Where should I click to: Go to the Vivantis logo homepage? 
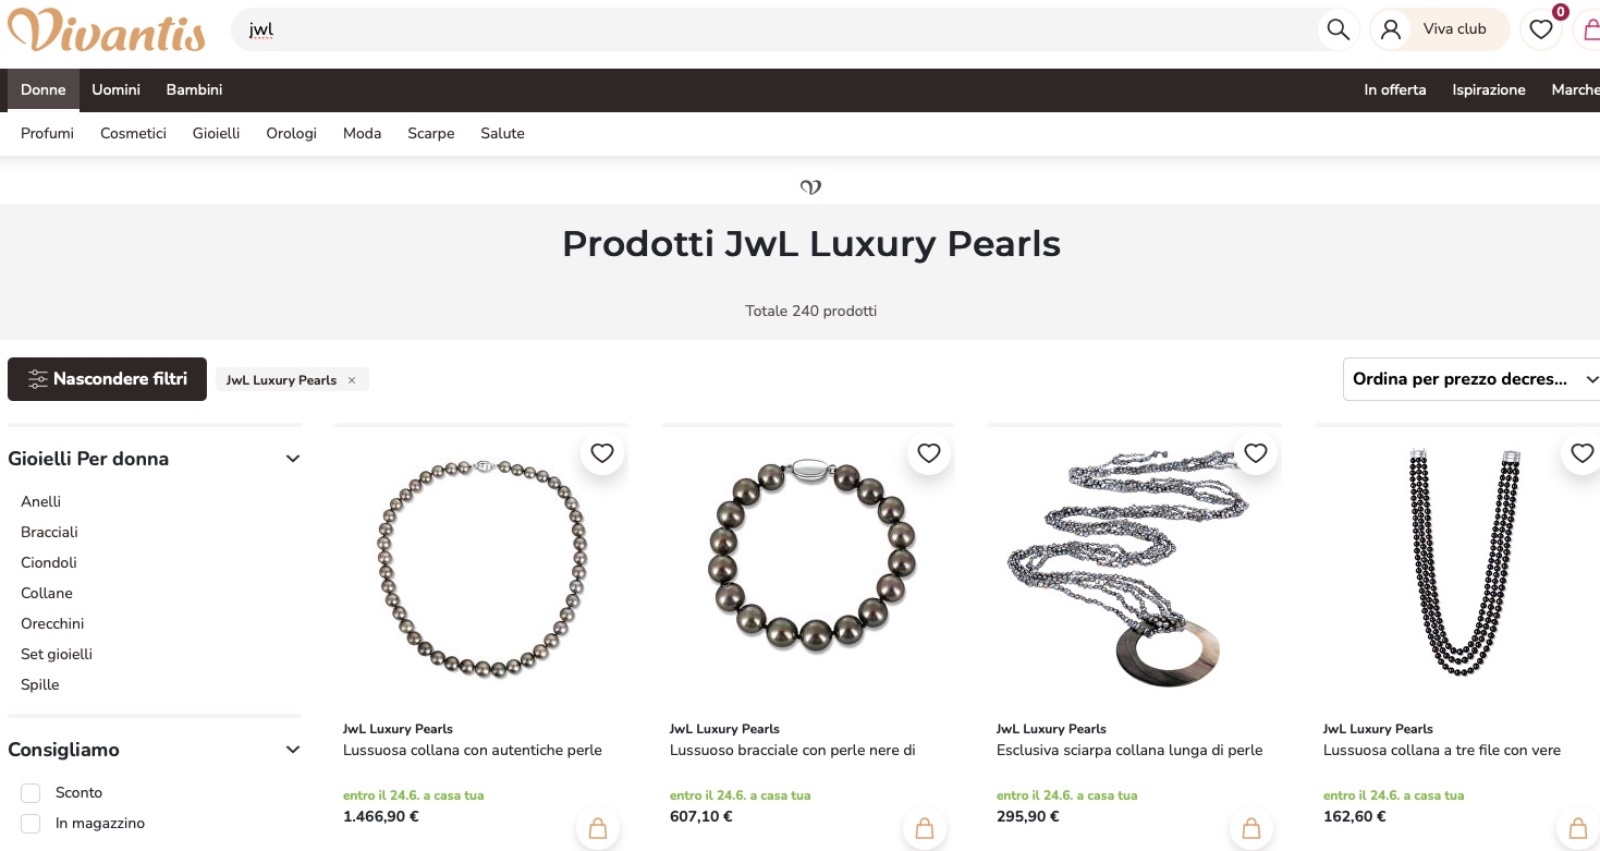106,30
